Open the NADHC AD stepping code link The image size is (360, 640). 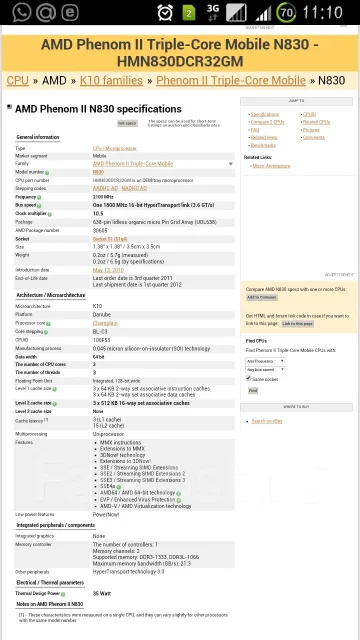coord(134,188)
